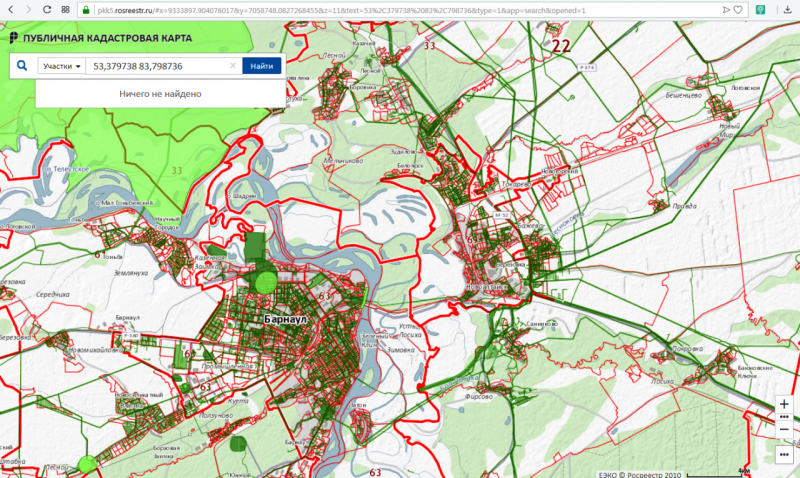This screenshot has height=478, width=800.
Task: Click the ЕЭКО Росреестр 2010 attribution
Action: click(640, 474)
